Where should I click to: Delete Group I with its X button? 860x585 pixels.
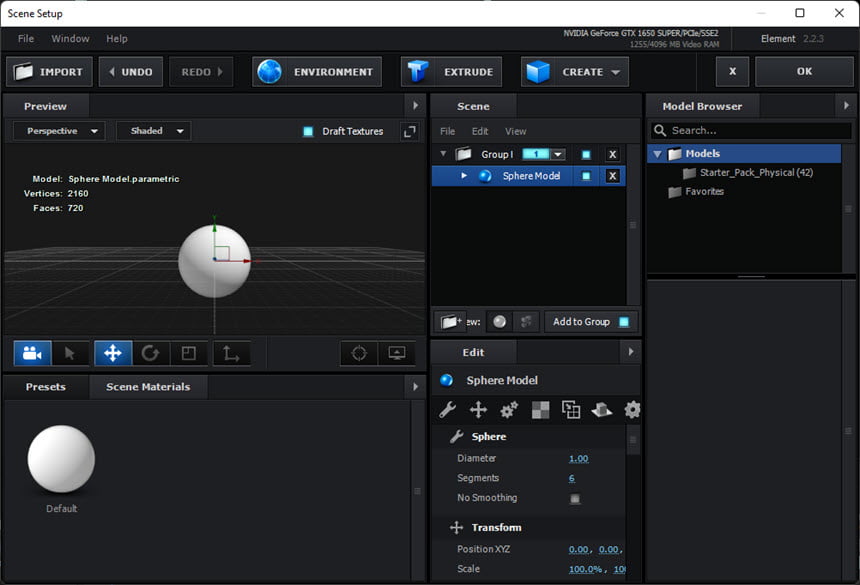613,155
